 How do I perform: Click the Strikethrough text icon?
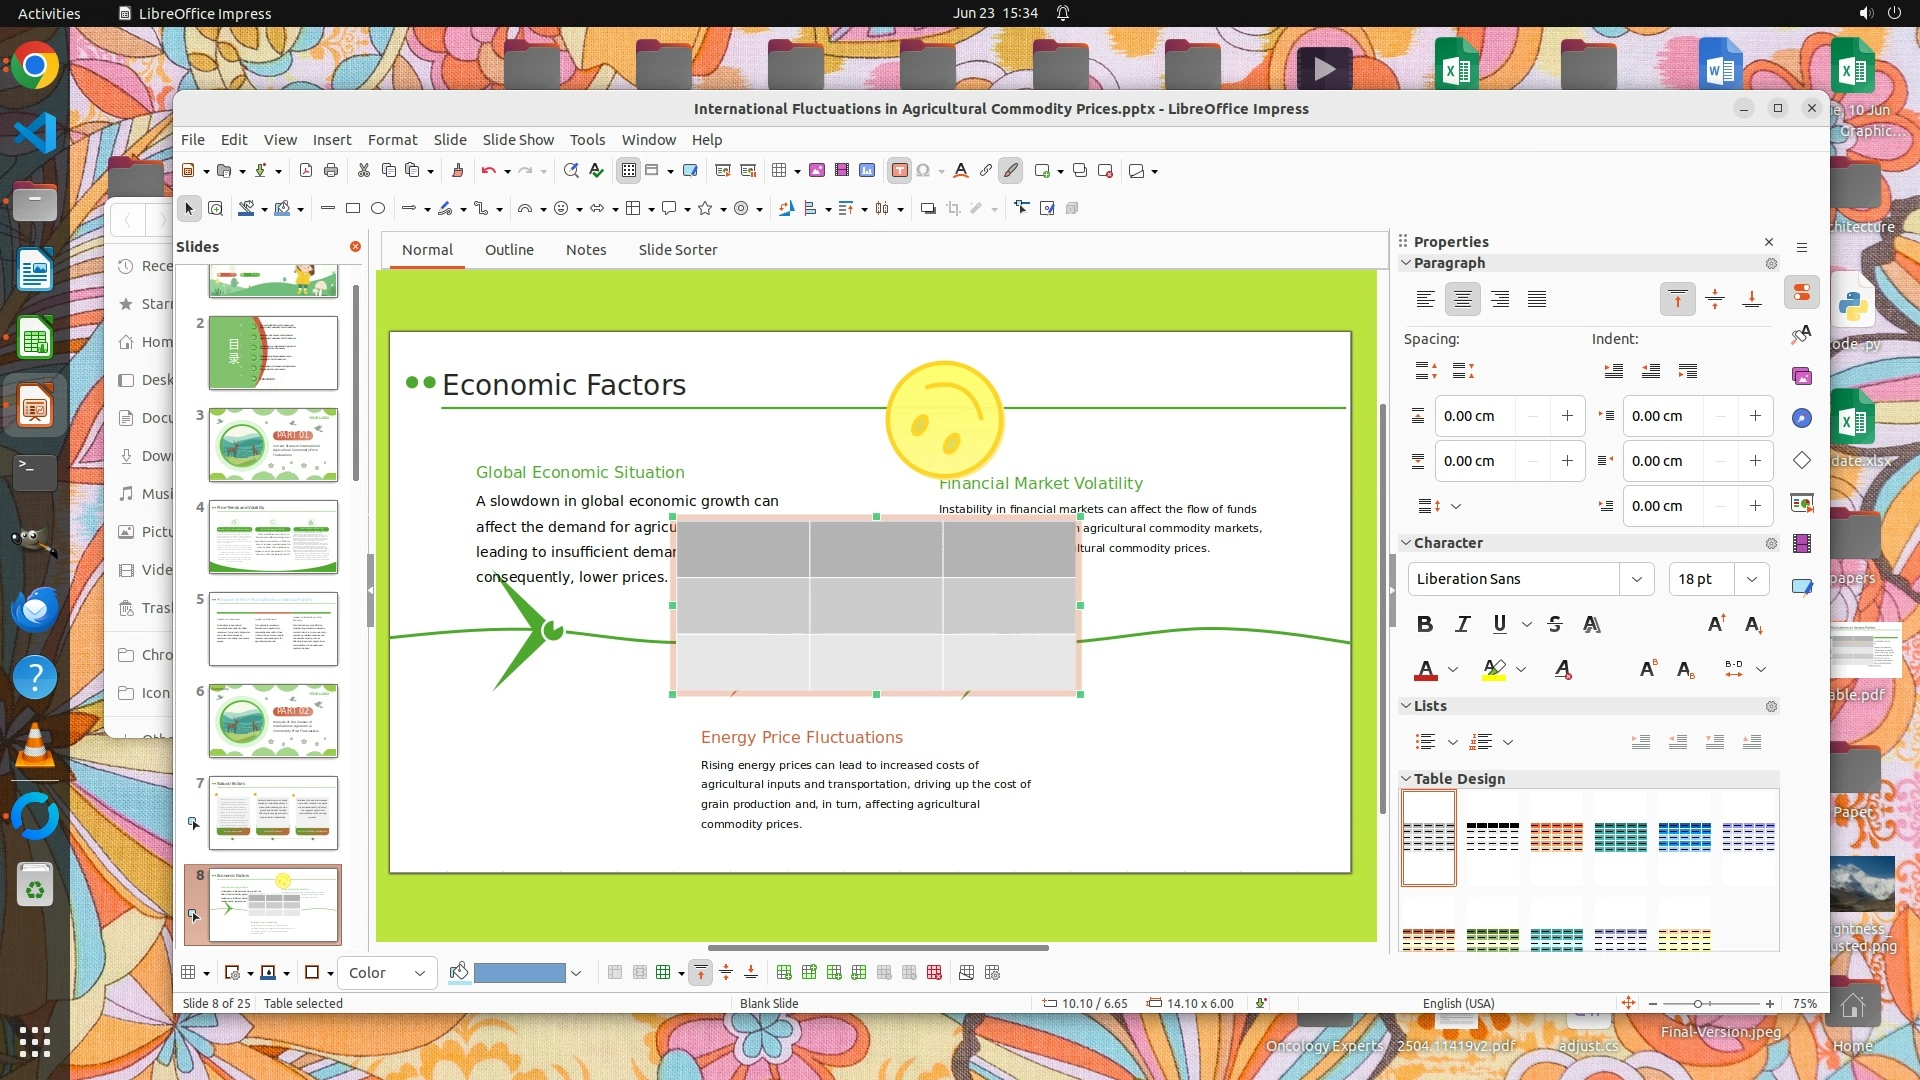pyautogui.click(x=1554, y=624)
